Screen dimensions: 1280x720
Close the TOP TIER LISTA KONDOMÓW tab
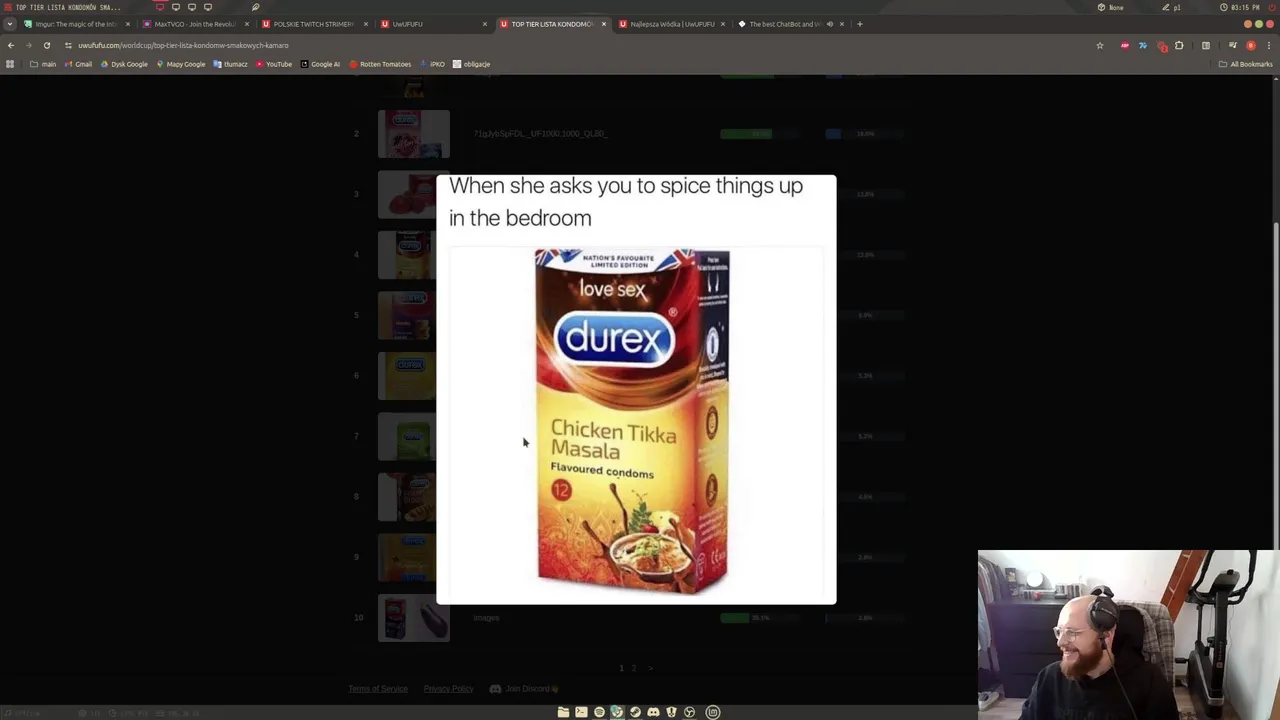603,24
